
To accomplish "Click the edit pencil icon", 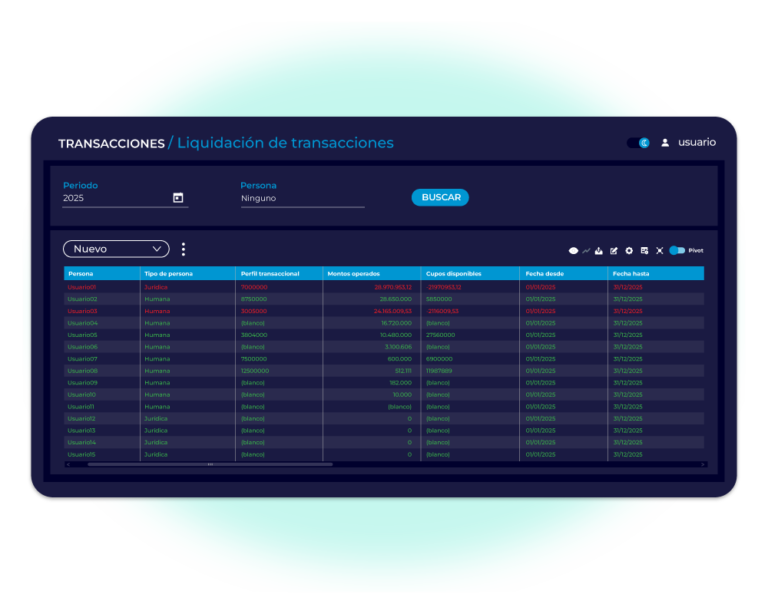I will tap(614, 251).
